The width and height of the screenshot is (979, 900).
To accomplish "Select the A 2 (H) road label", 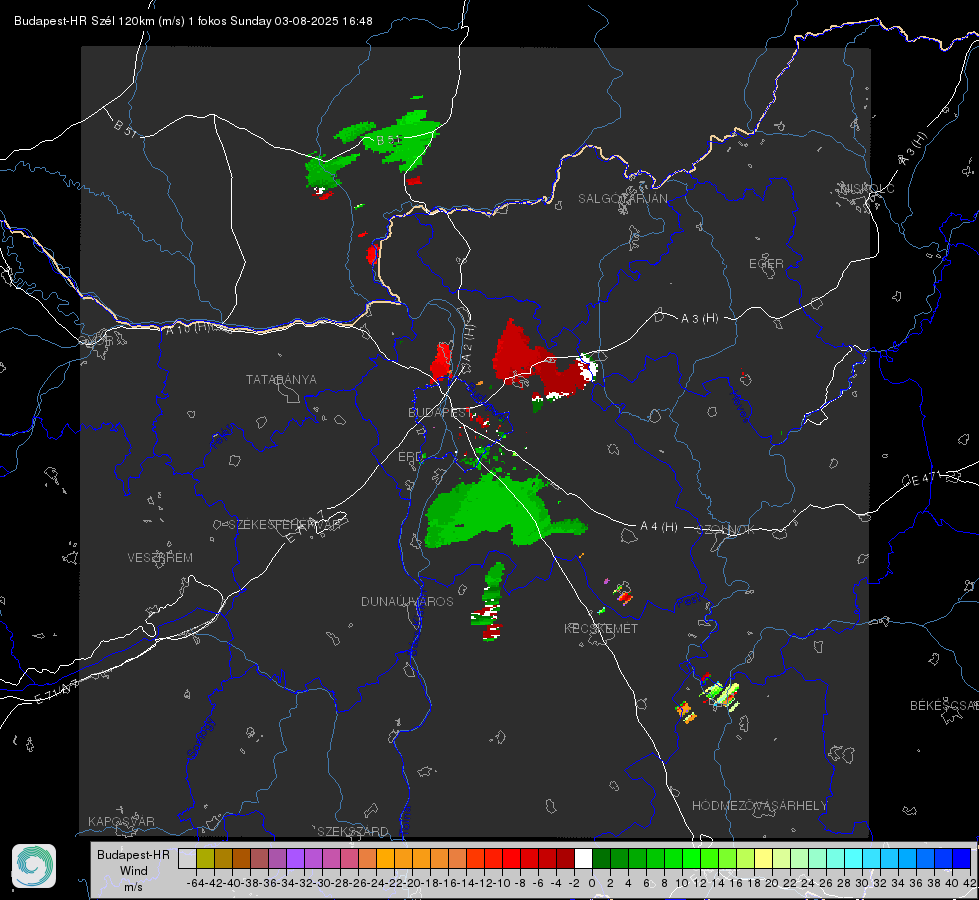I will 468,349.
